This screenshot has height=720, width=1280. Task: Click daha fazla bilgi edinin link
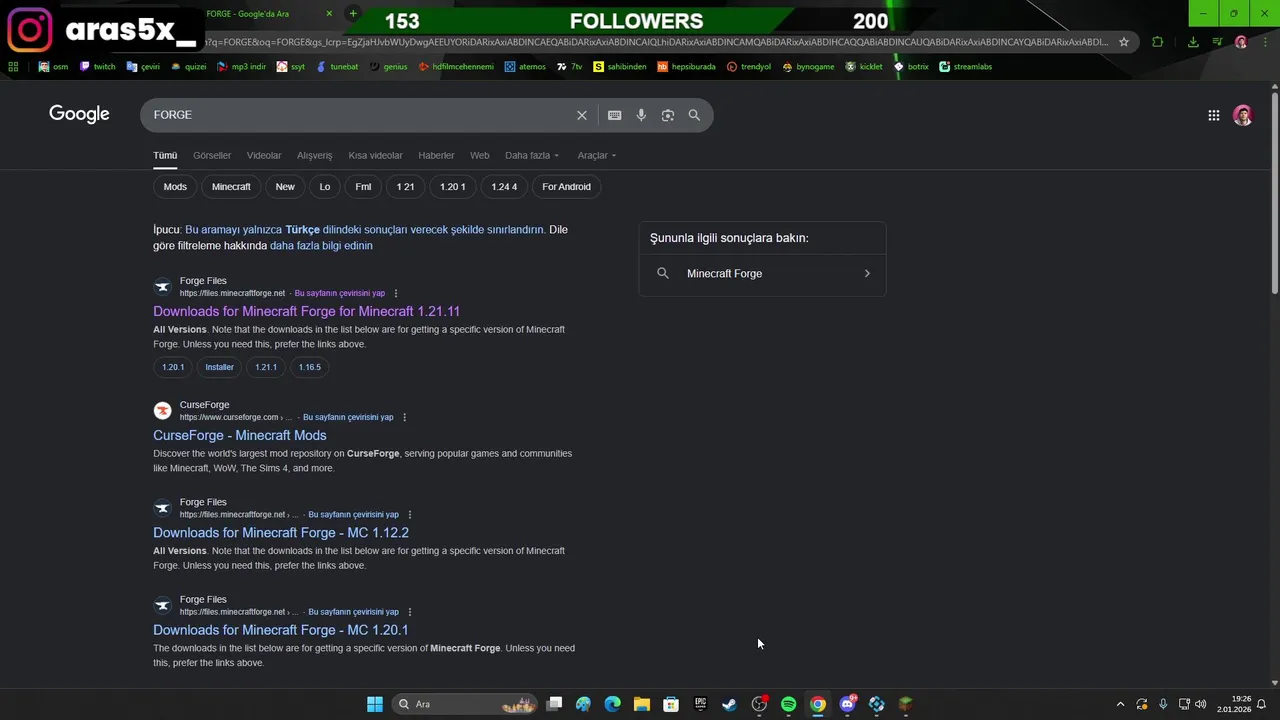[321, 246]
